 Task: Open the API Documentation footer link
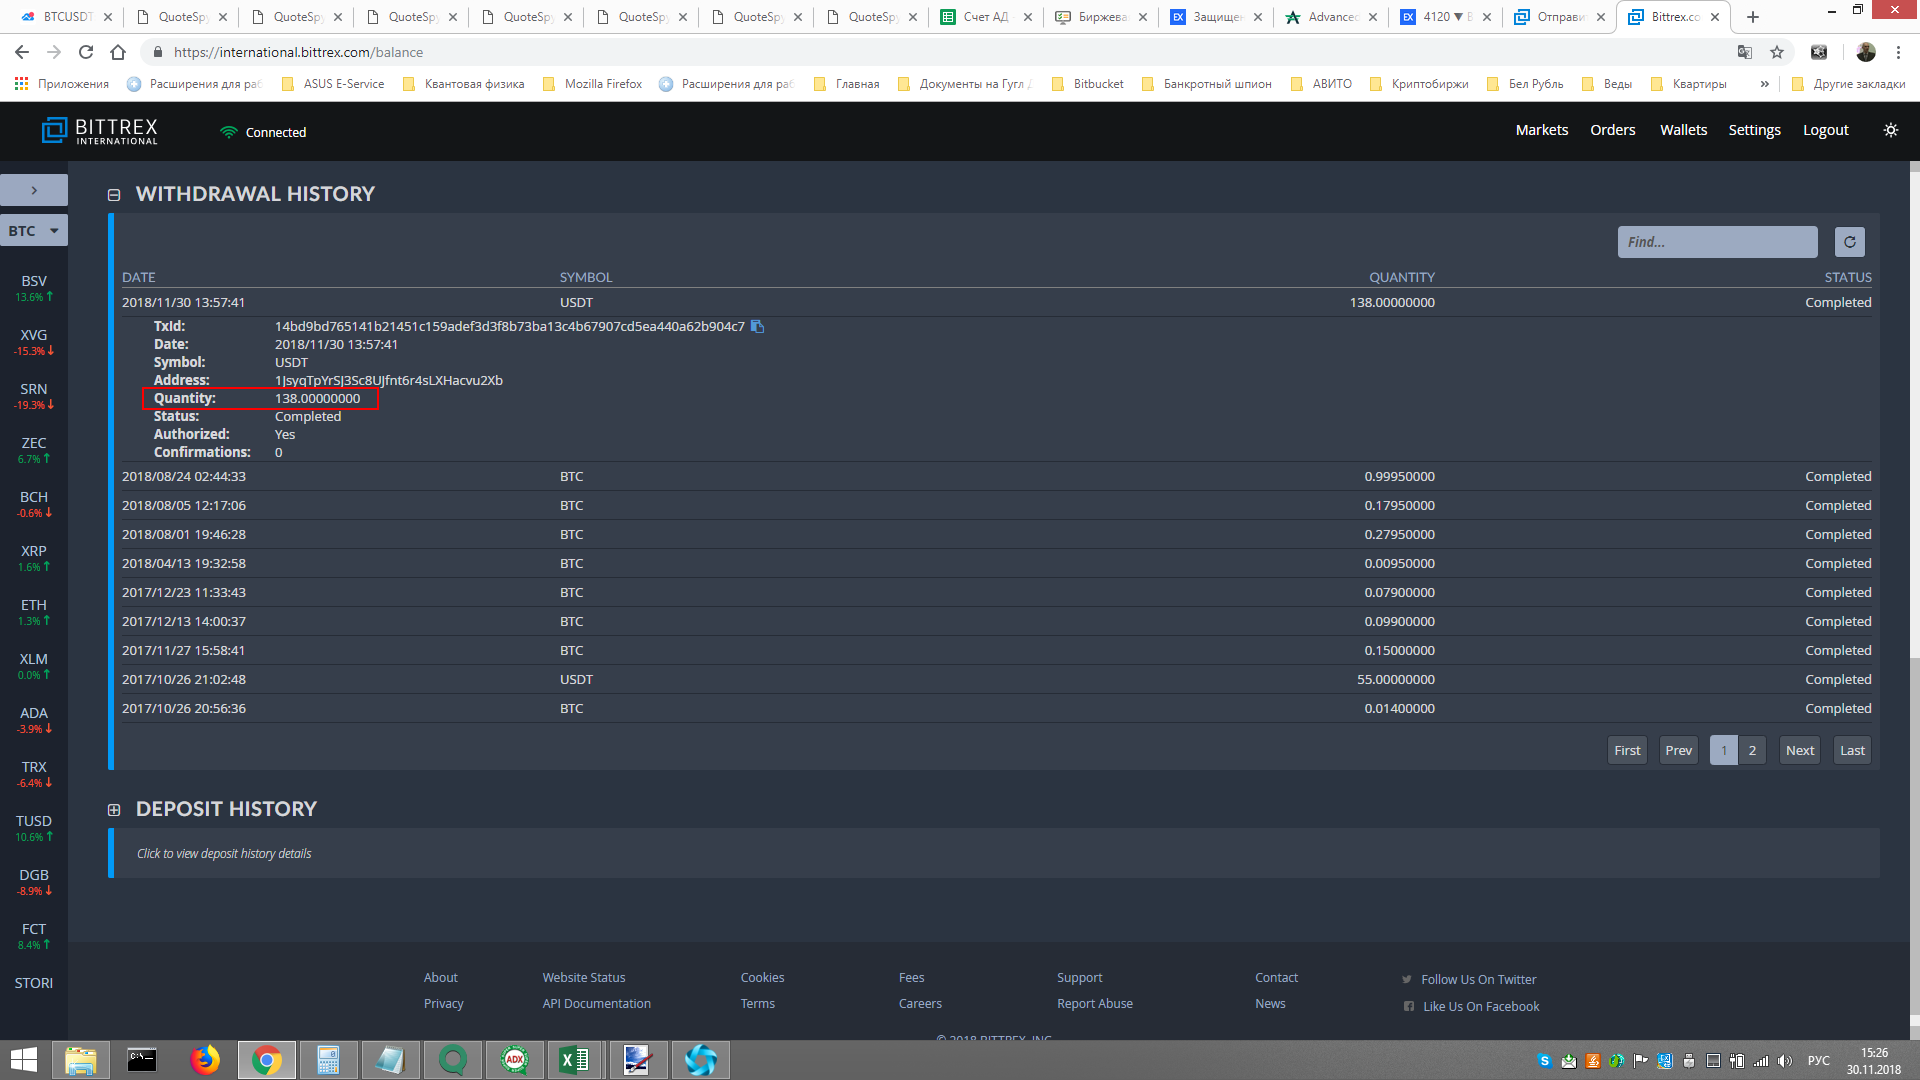tap(596, 1004)
